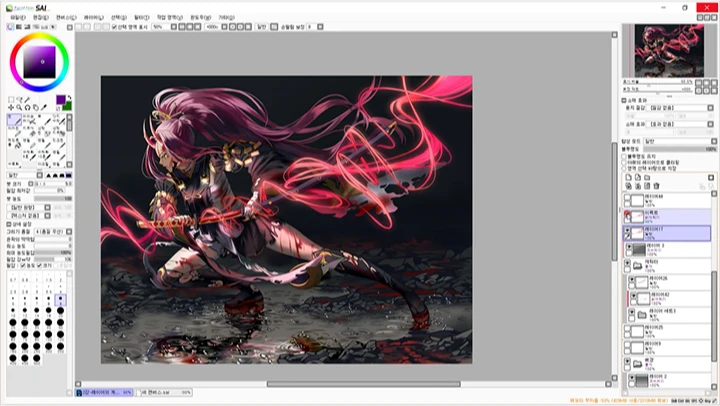
Task: Open the layer blend mode dropdown
Action: tap(714, 141)
